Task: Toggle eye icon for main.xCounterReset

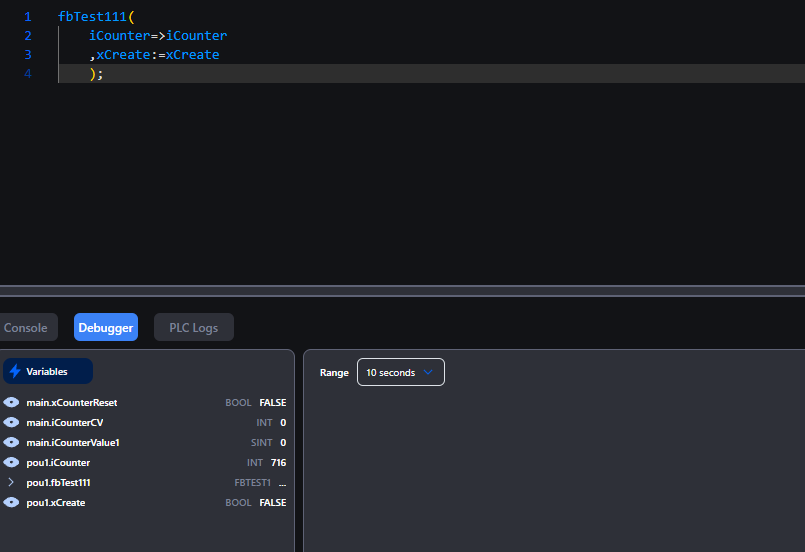Action: click(12, 402)
